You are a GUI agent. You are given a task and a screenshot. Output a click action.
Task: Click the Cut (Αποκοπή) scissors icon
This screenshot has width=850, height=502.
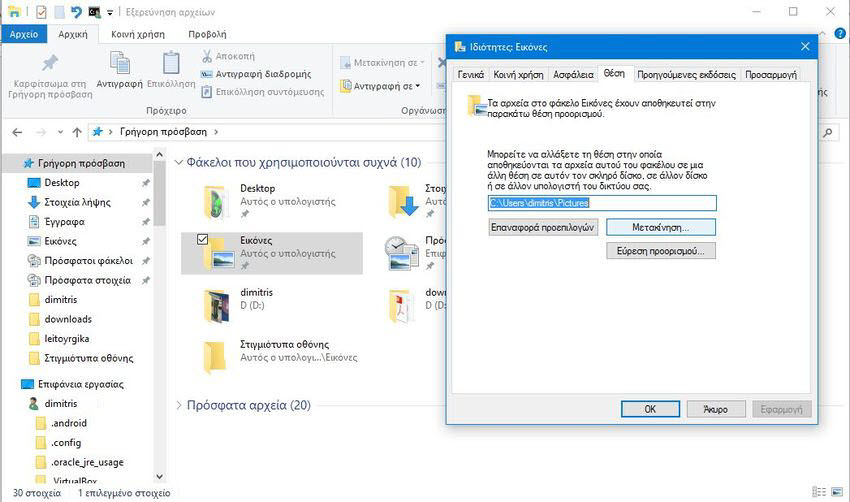pyautogui.click(x=207, y=56)
